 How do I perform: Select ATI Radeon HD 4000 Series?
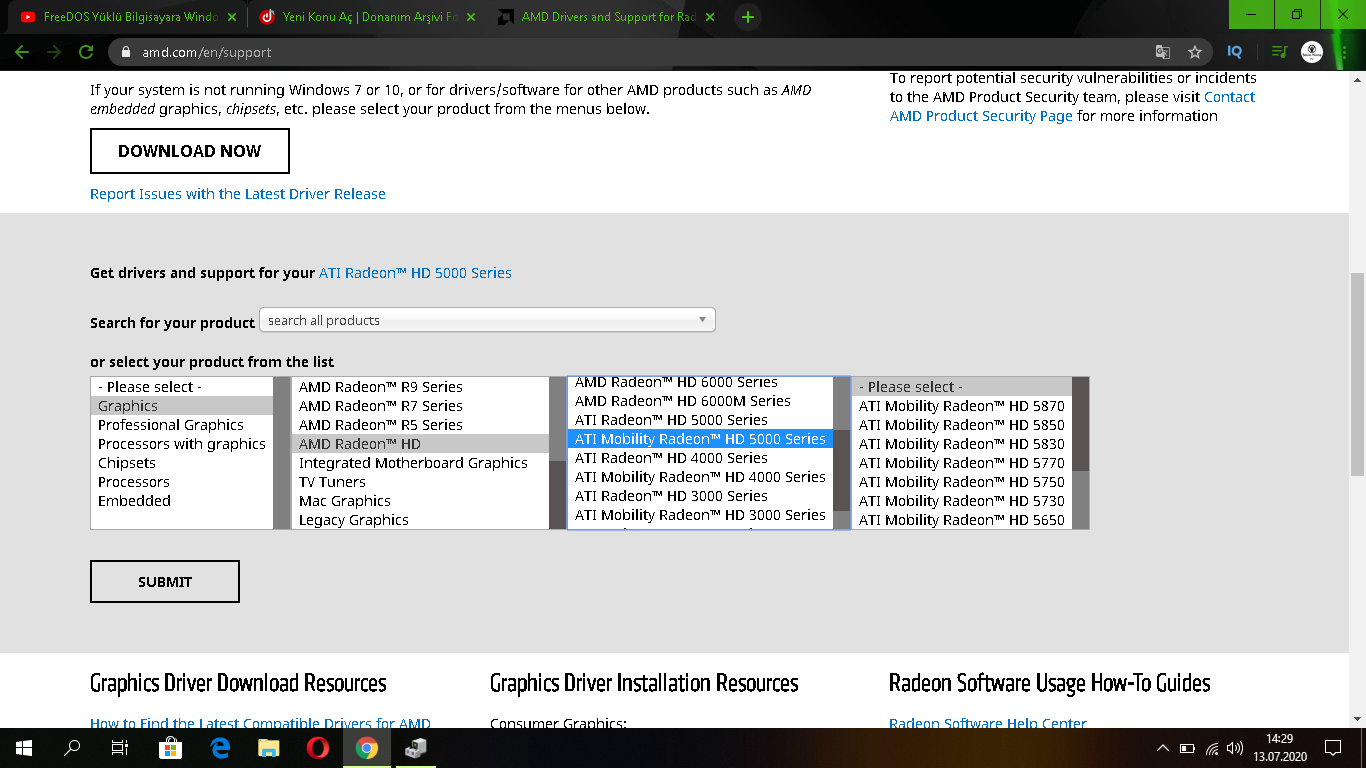[x=700, y=458]
